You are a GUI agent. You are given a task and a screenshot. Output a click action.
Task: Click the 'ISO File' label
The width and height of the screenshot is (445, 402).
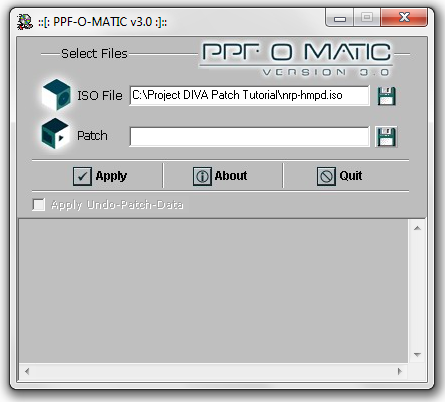point(100,96)
